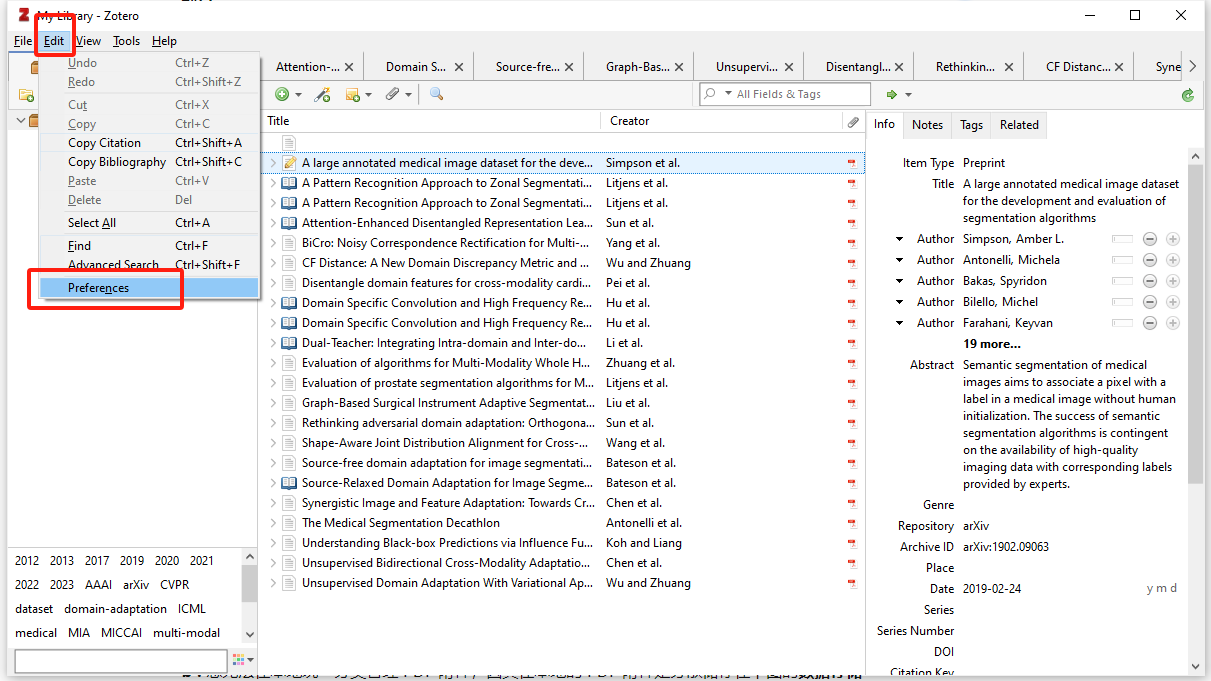Expand the Synergistic Image and Feature Adaptation row
Image resolution: width=1211 pixels, height=681 pixels.
[x=272, y=503]
